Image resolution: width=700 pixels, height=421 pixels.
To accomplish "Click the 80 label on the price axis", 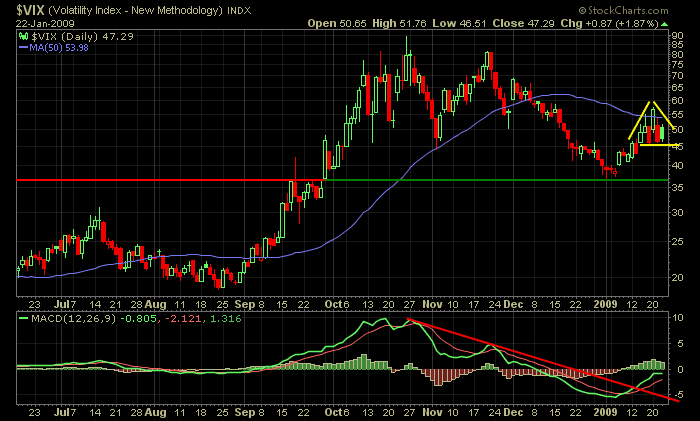I will tap(677, 55).
